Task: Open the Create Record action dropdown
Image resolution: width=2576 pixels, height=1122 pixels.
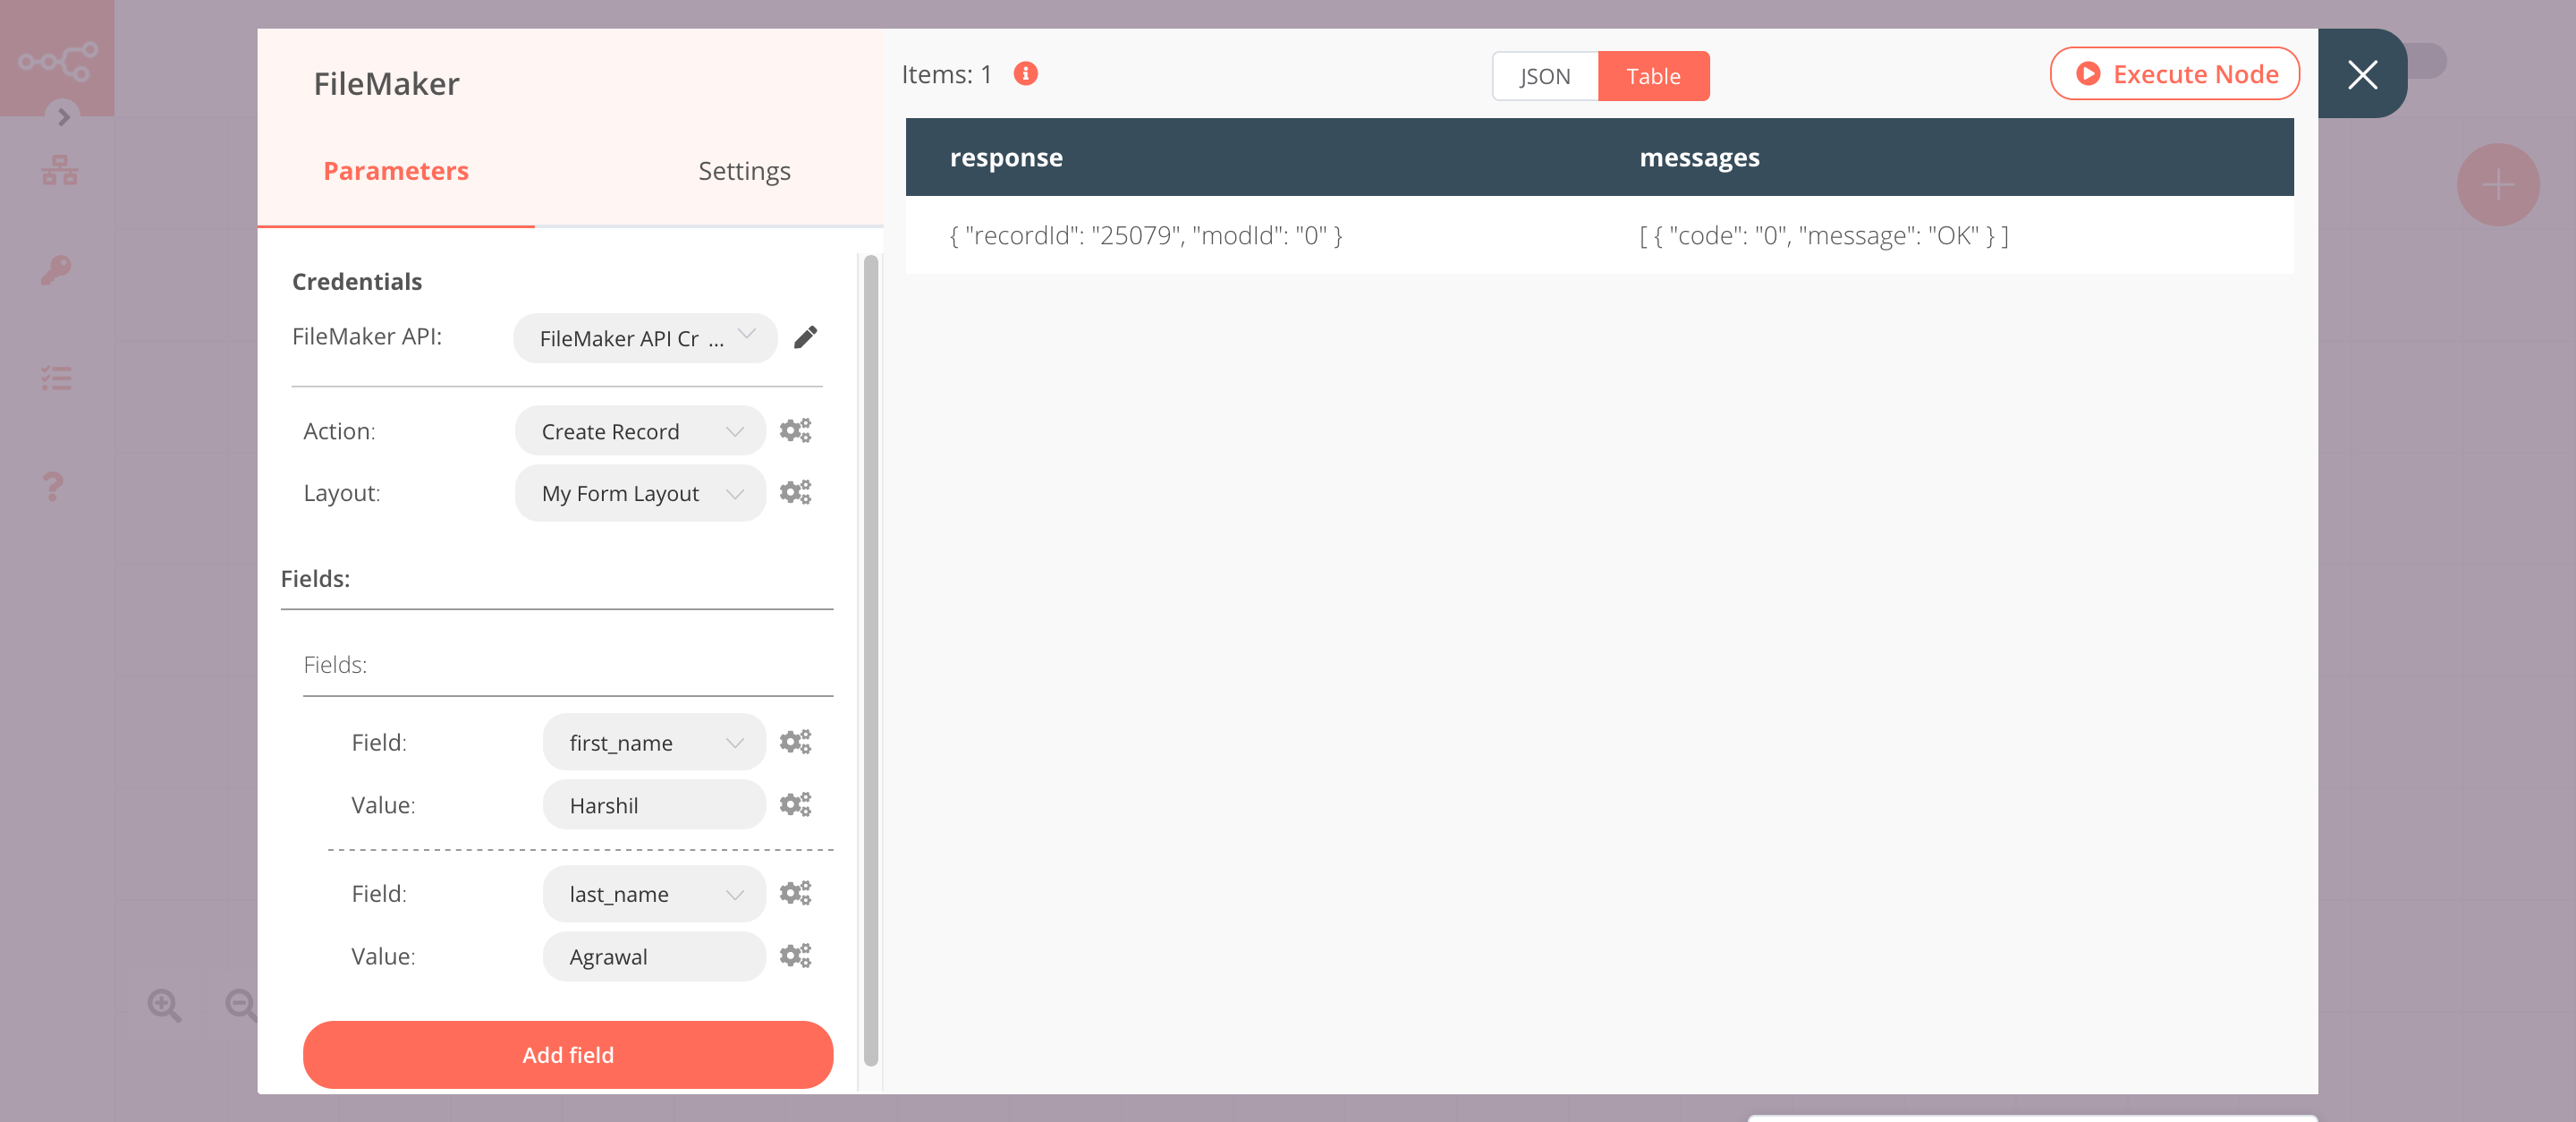Action: coord(639,431)
